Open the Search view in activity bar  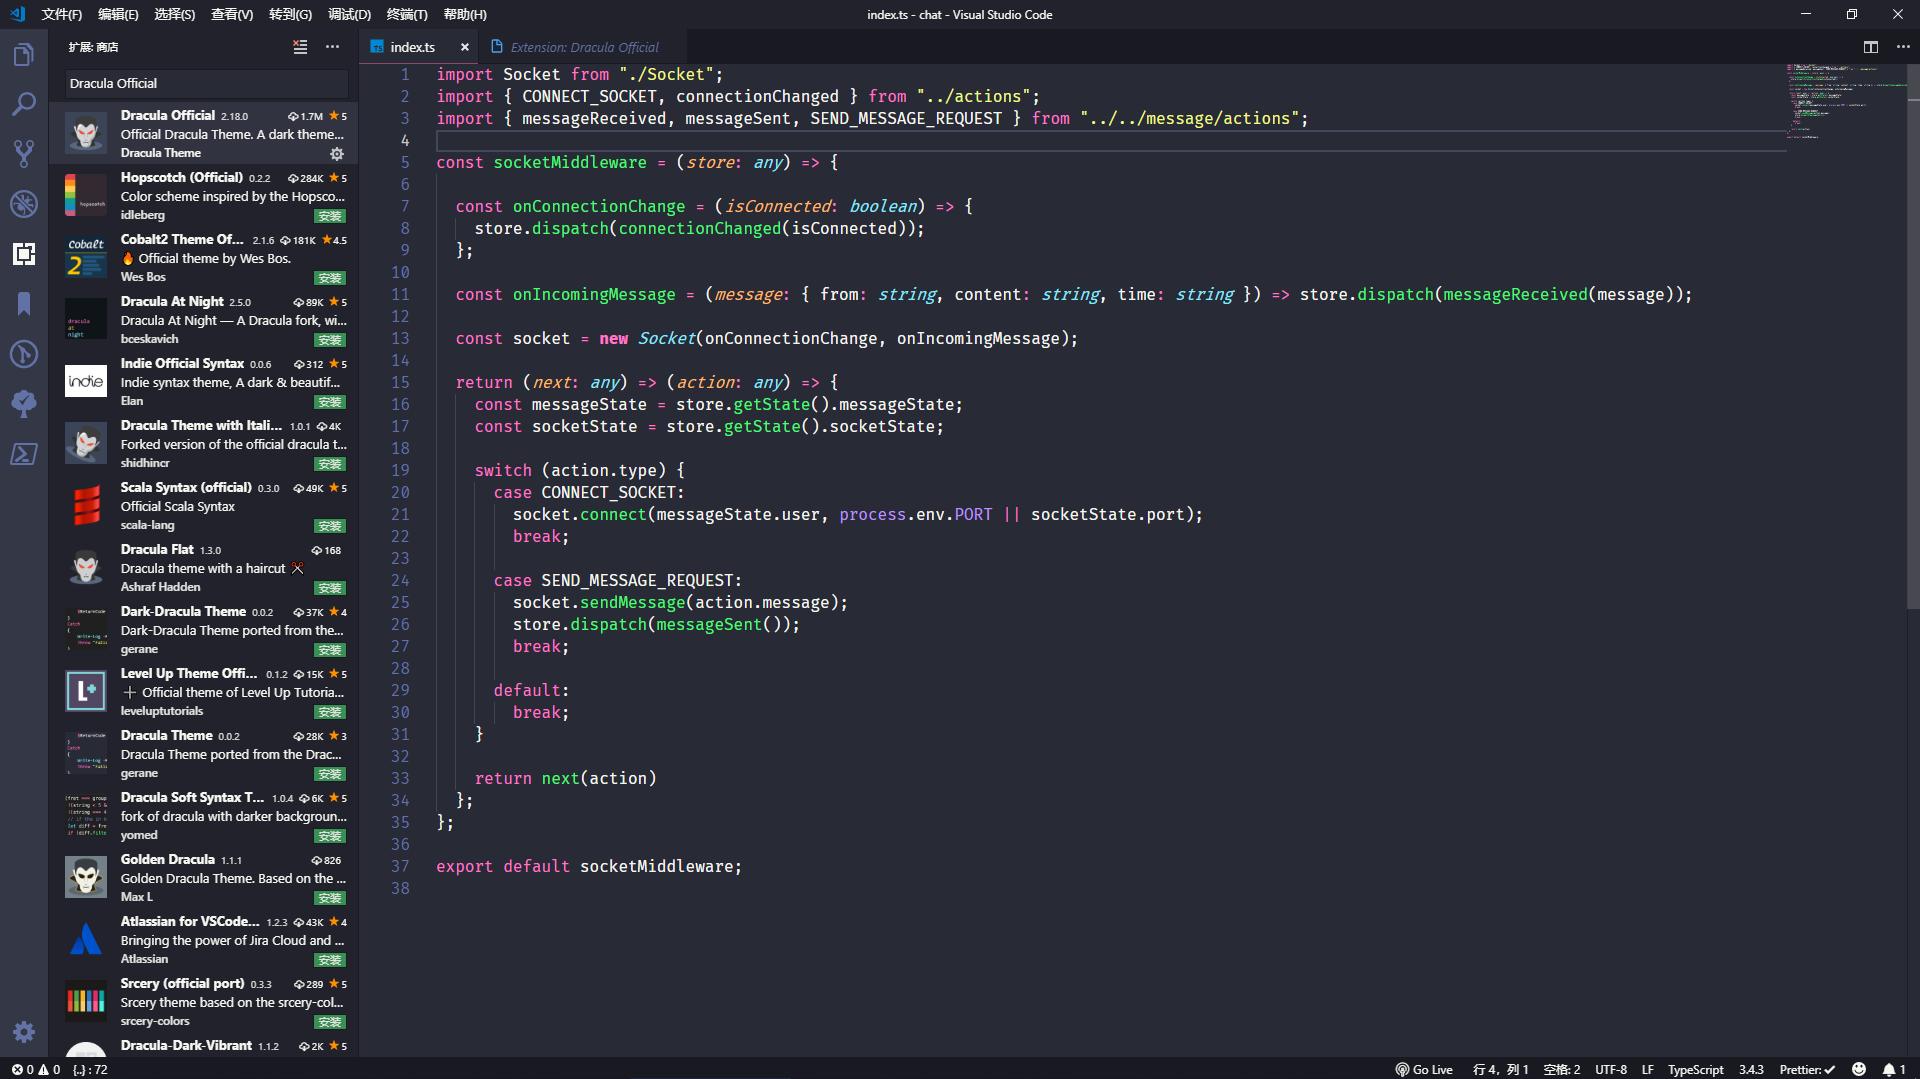click(24, 104)
